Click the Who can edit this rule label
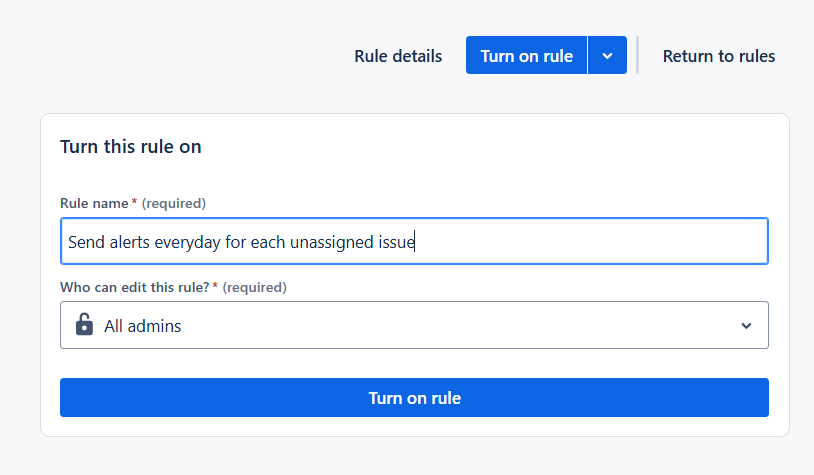This screenshot has width=814, height=475. [134, 287]
